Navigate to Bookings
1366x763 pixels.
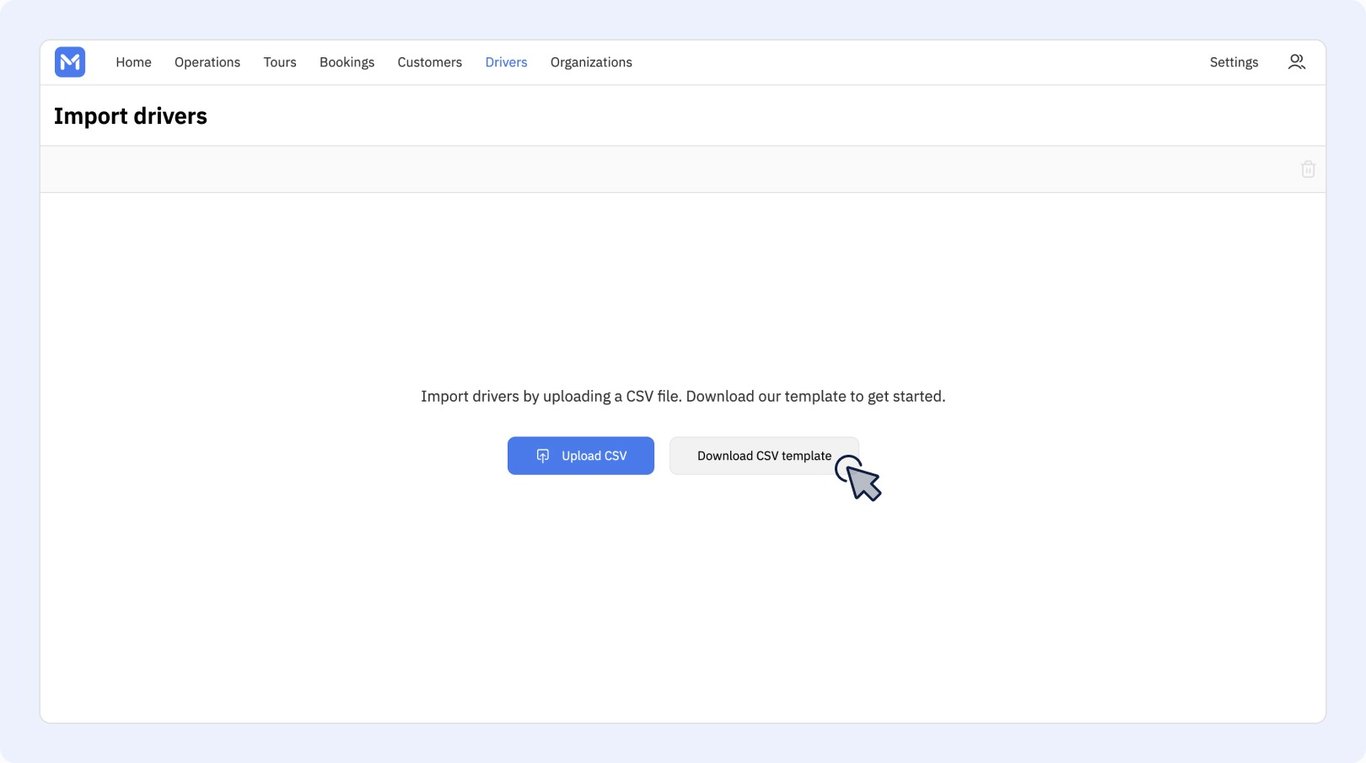pyautogui.click(x=347, y=62)
